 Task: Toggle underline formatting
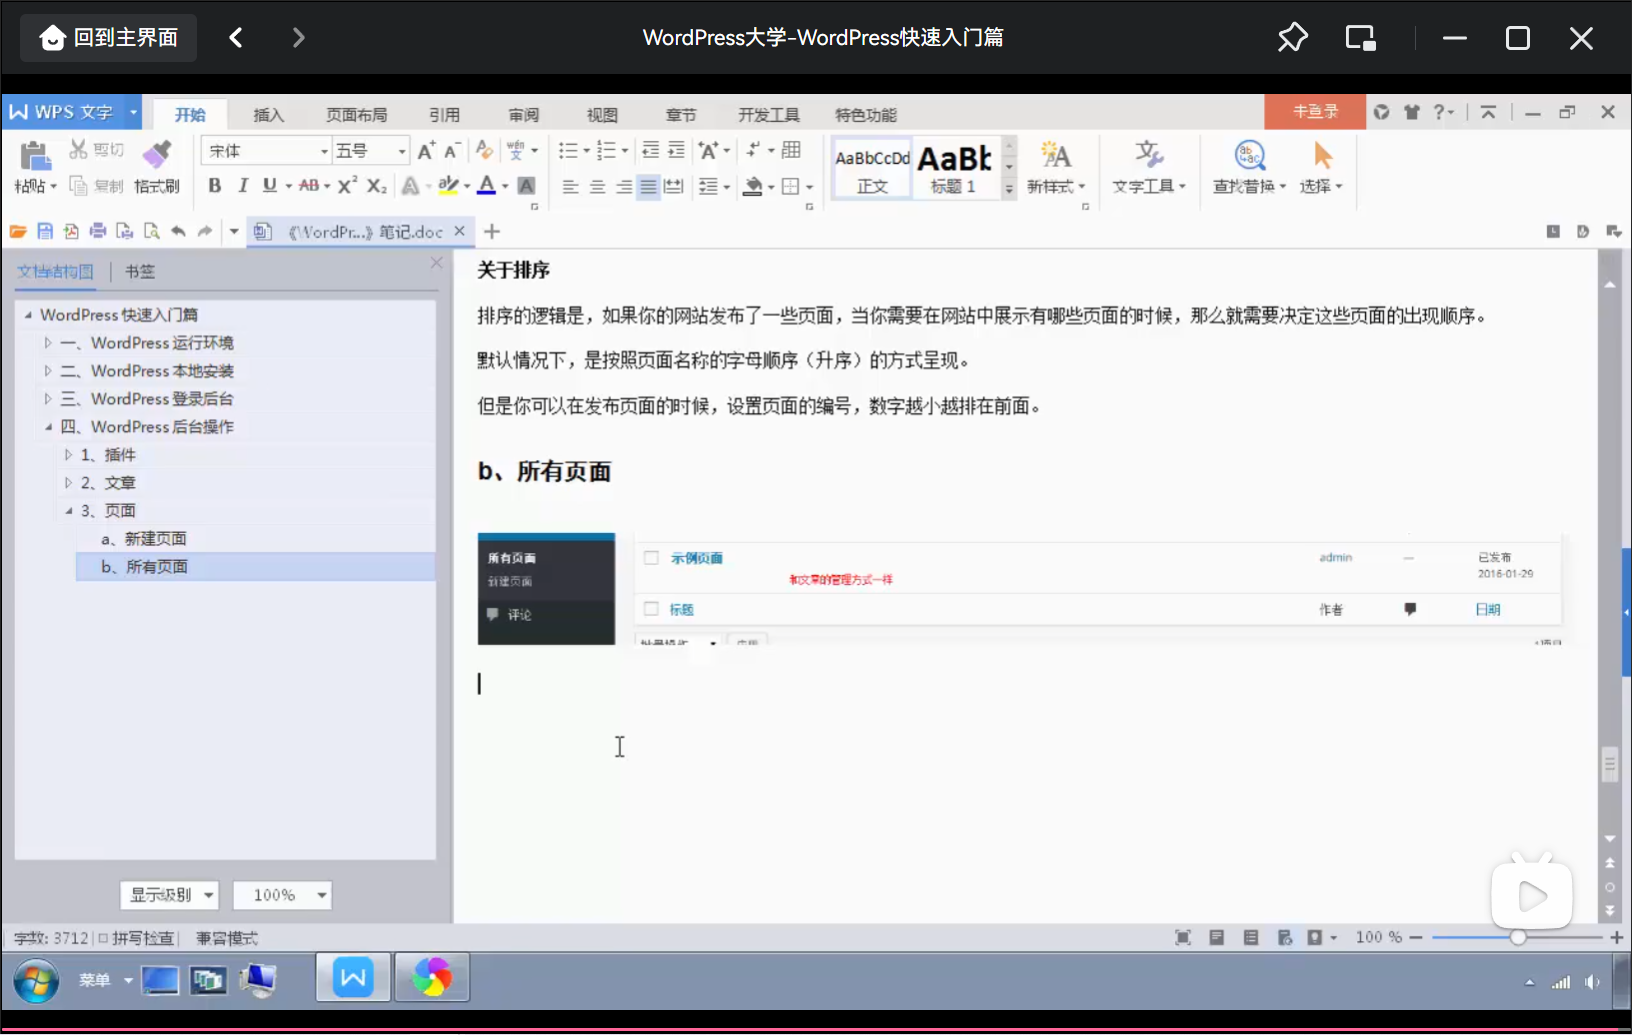click(x=269, y=186)
